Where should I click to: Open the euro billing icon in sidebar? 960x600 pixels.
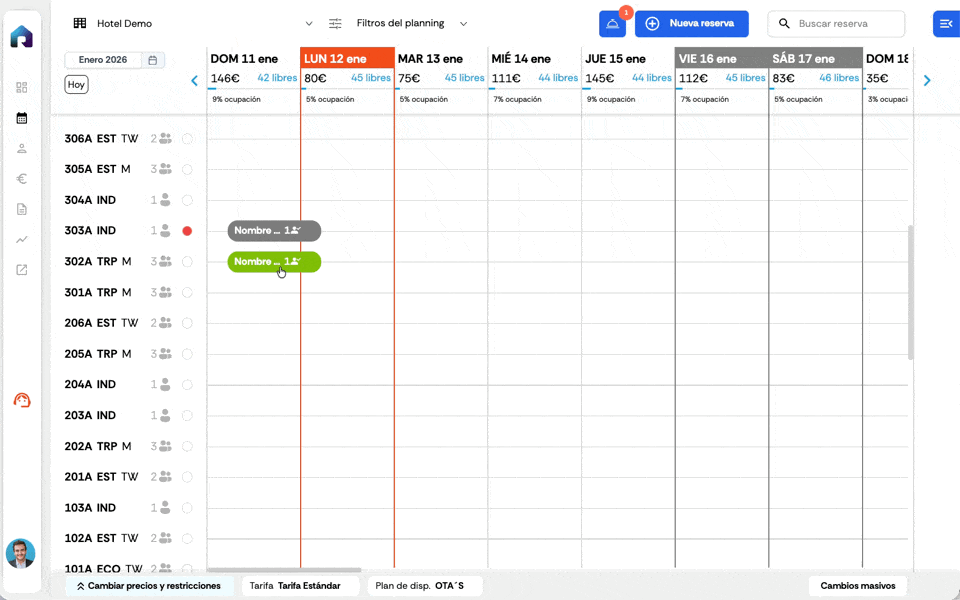click(x=22, y=179)
